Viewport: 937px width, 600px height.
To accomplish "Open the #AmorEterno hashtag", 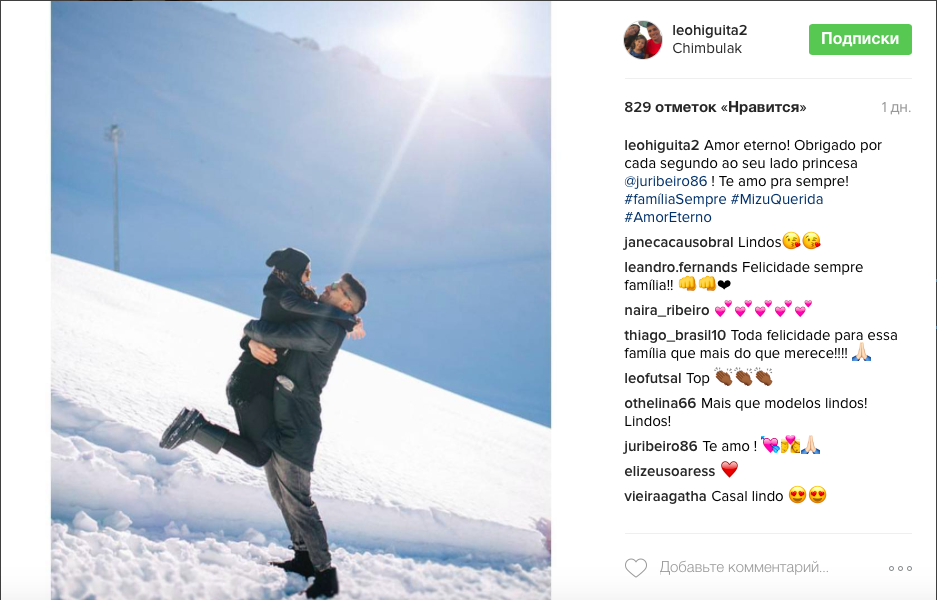I will click(668, 217).
